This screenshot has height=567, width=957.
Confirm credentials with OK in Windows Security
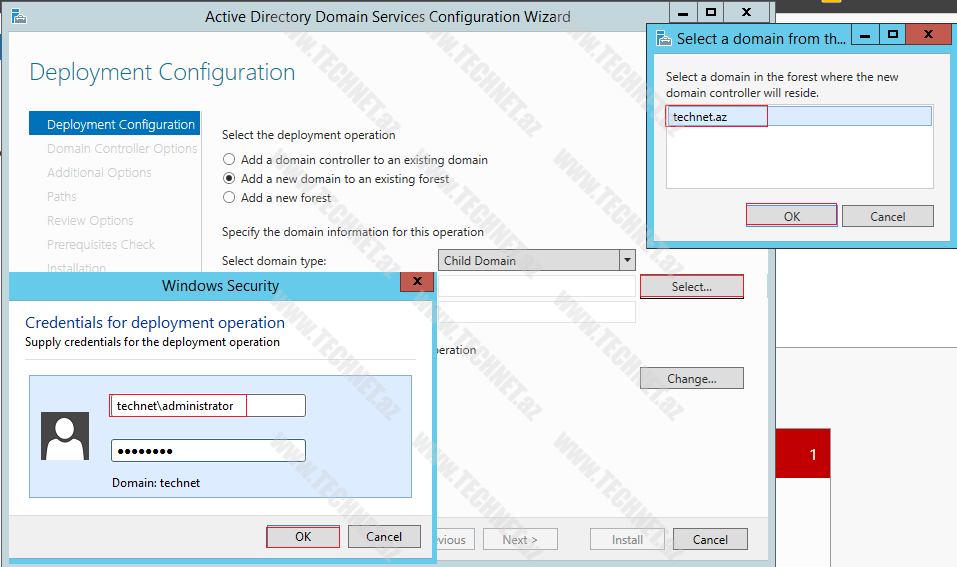click(x=303, y=537)
